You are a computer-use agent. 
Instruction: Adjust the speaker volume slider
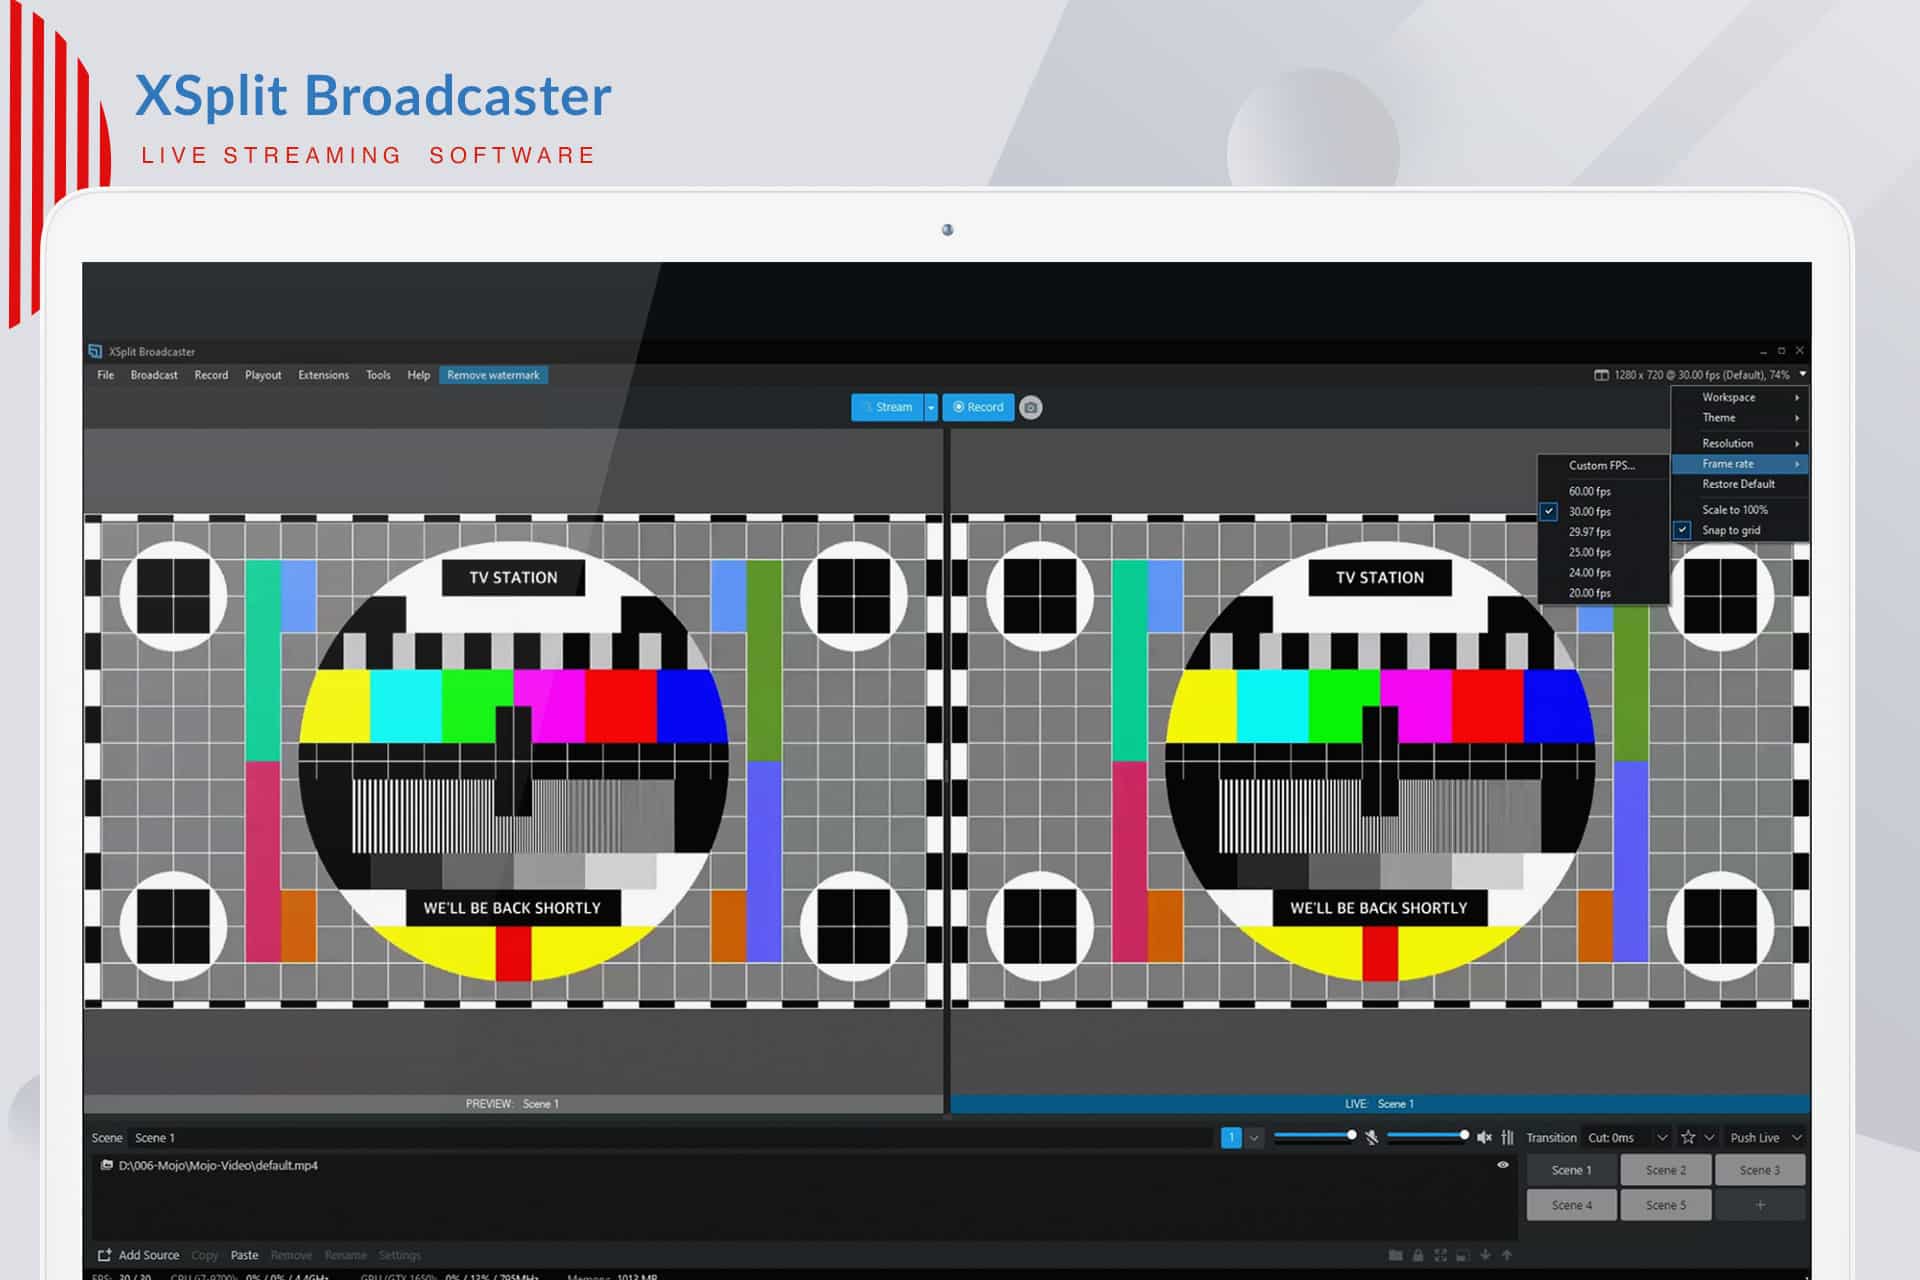pyautogui.click(x=1428, y=1136)
